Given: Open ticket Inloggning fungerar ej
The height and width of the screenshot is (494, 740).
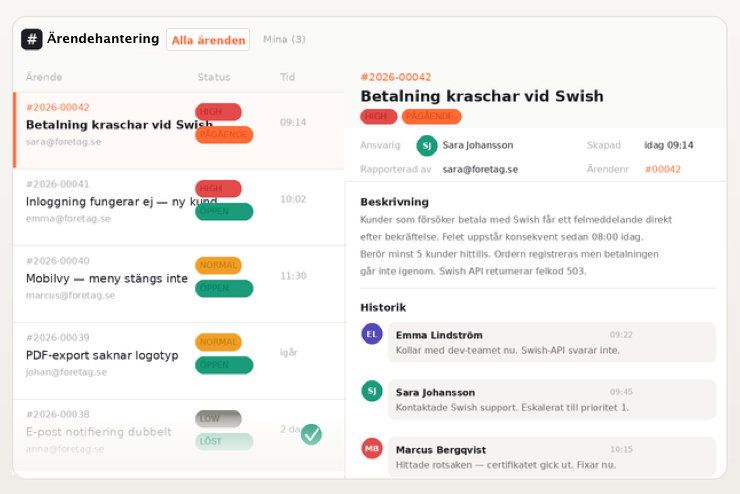Looking at the screenshot, I should (x=105, y=201).
